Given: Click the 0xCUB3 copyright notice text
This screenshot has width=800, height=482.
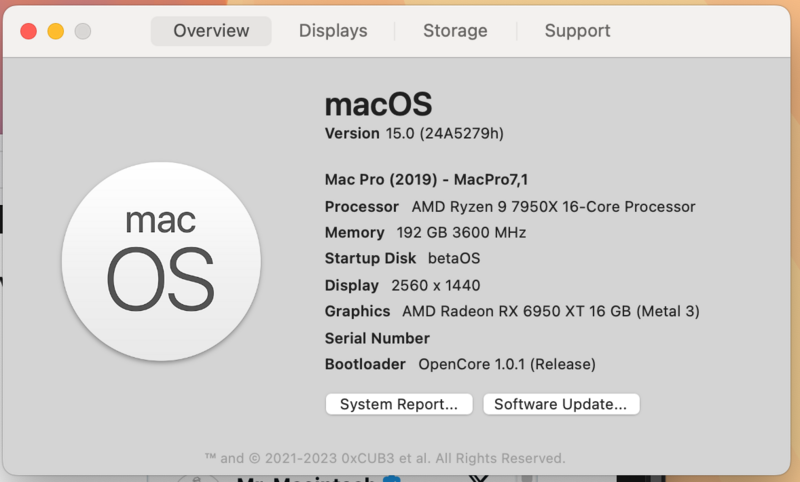Looking at the screenshot, I should pos(385,458).
